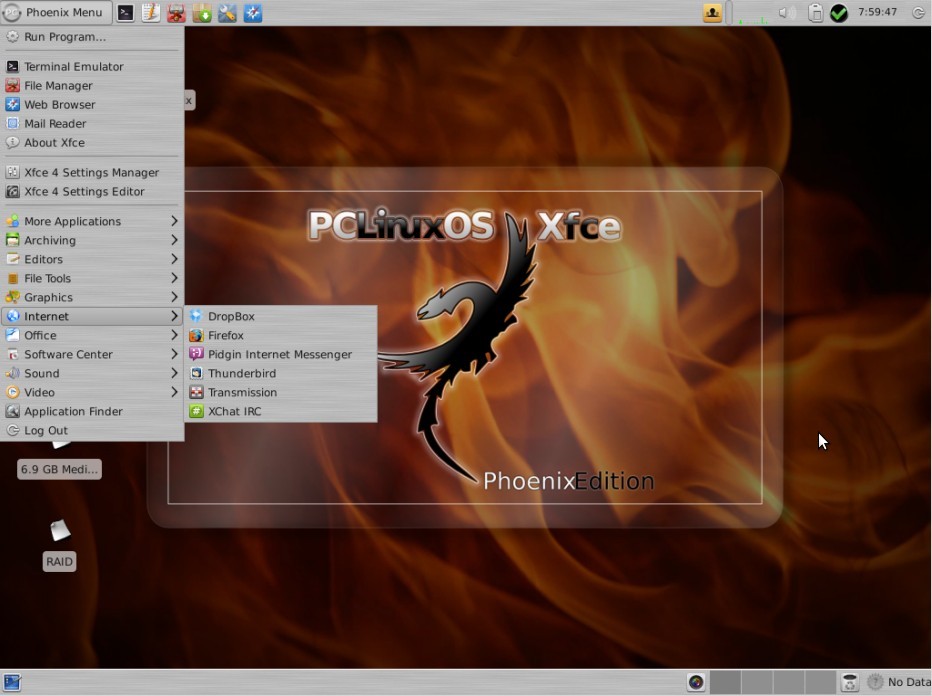
Task: Select the RAID desktop volume icon
Action: point(60,530)
